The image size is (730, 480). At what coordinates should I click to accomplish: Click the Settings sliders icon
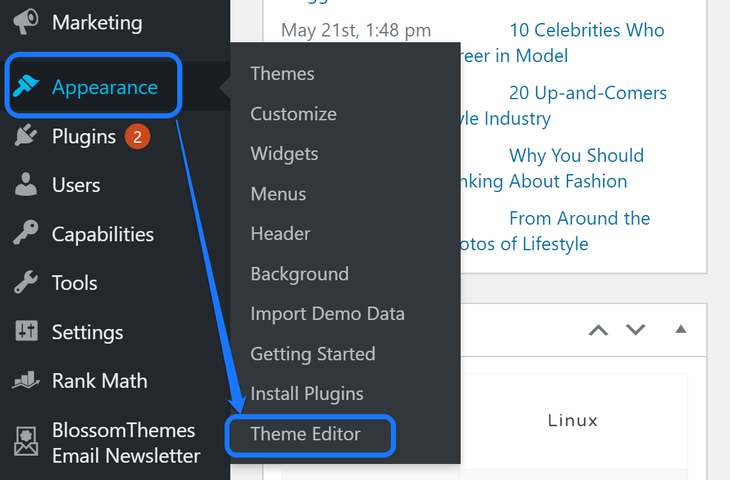(27, 331)
